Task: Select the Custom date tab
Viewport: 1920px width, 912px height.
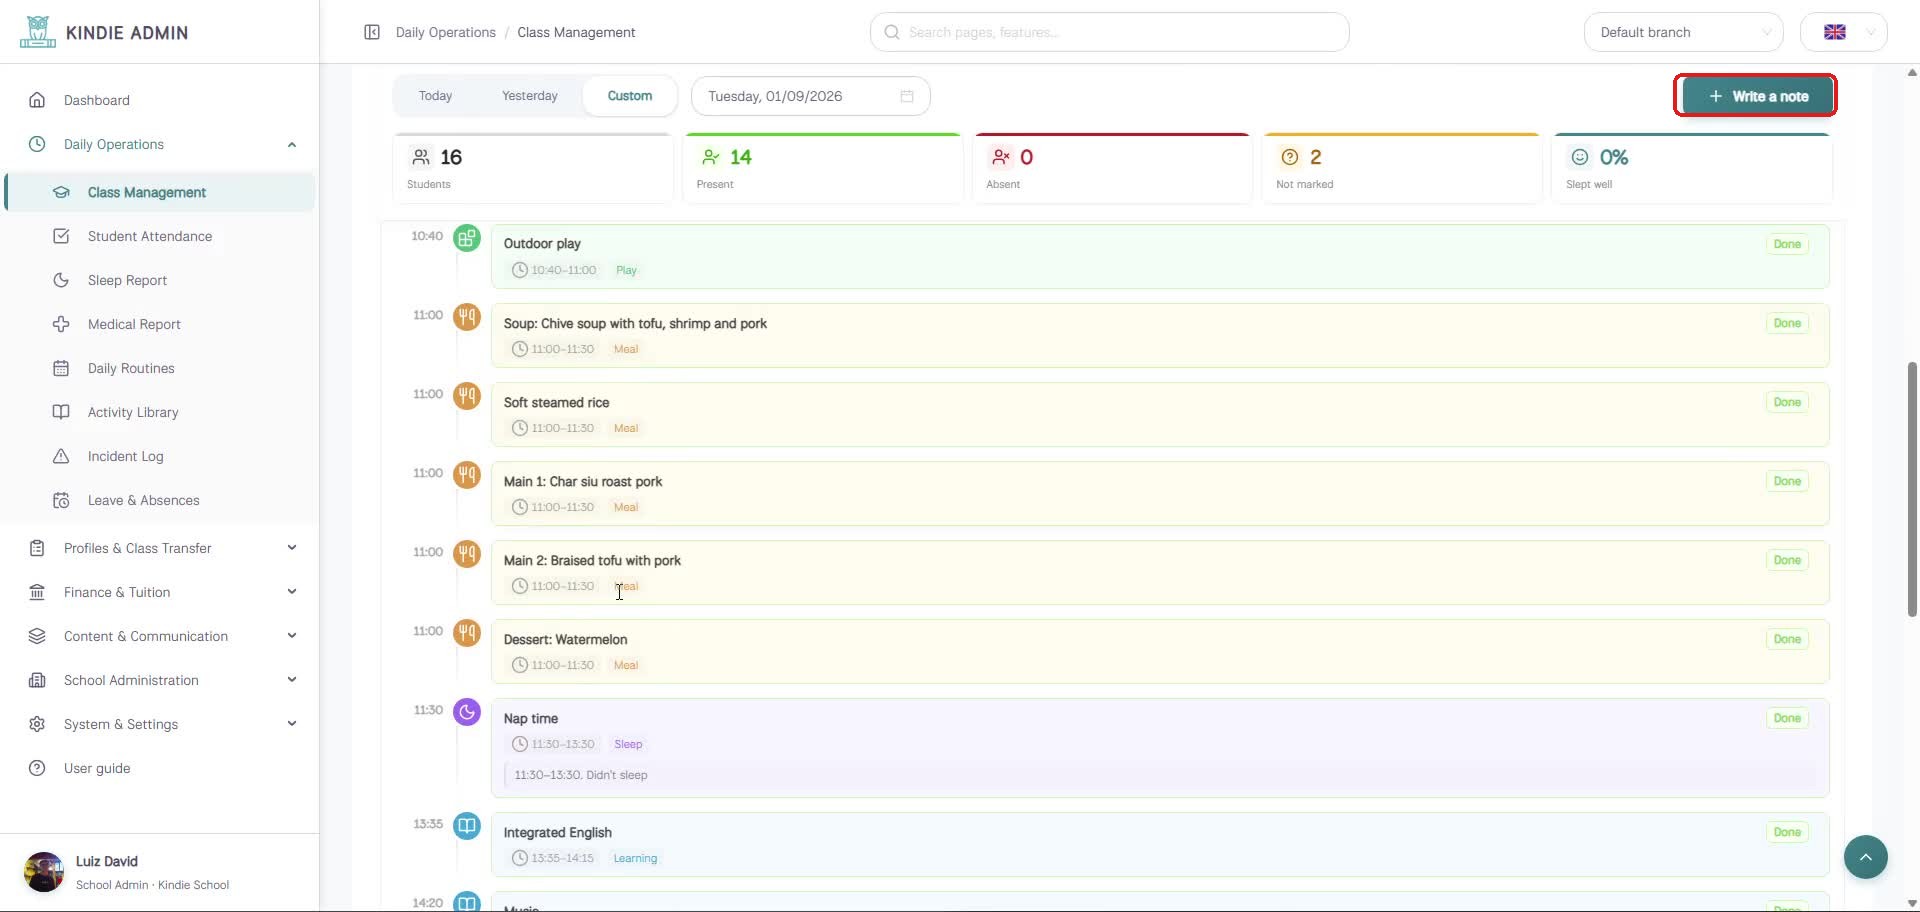Action: 630,96
